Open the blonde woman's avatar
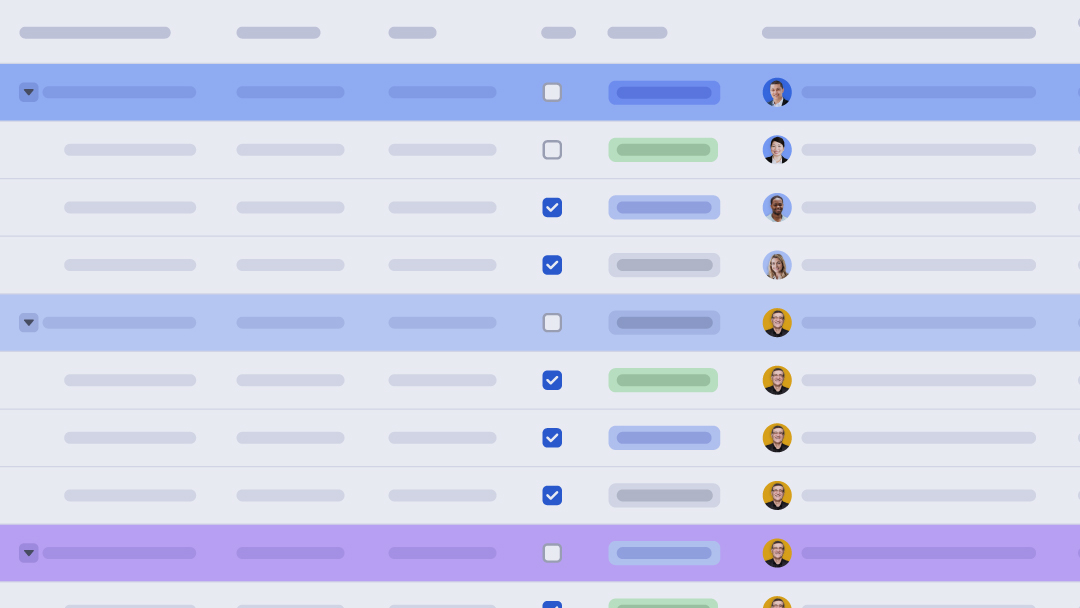The image size is (1080, 608). [777, 265]
